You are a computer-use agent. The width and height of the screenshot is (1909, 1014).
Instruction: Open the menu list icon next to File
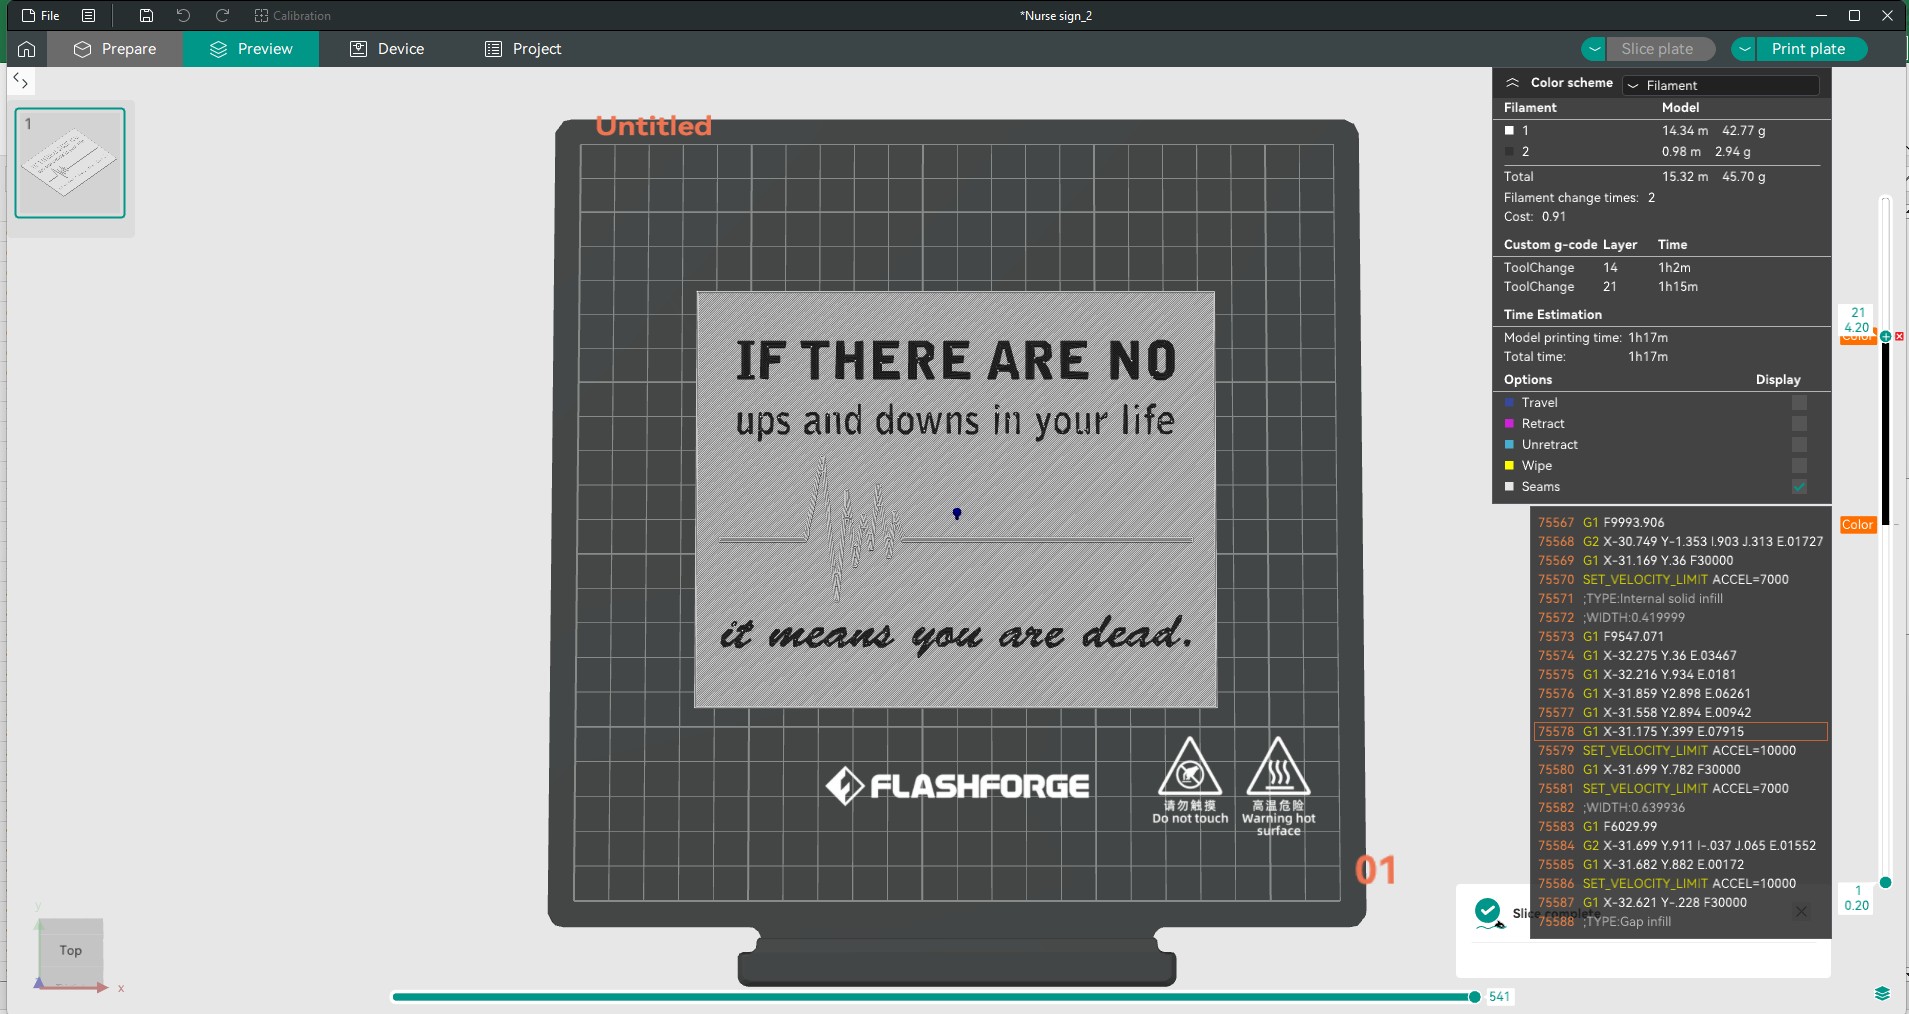[x=89, y=15]
